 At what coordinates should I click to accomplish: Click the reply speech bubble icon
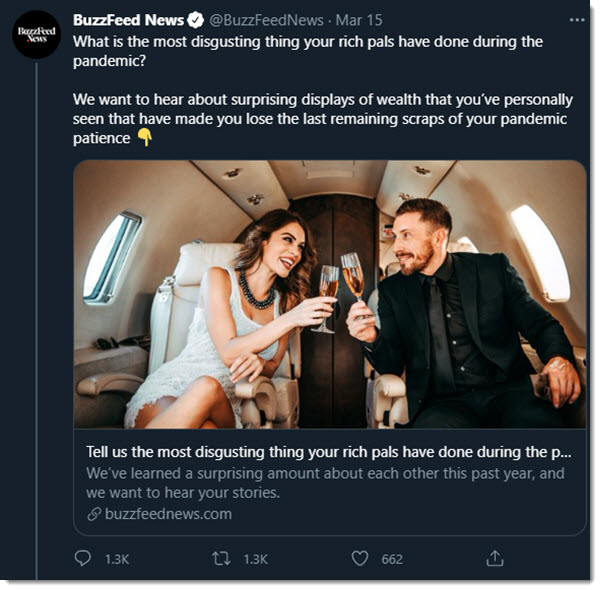[83, 559]
